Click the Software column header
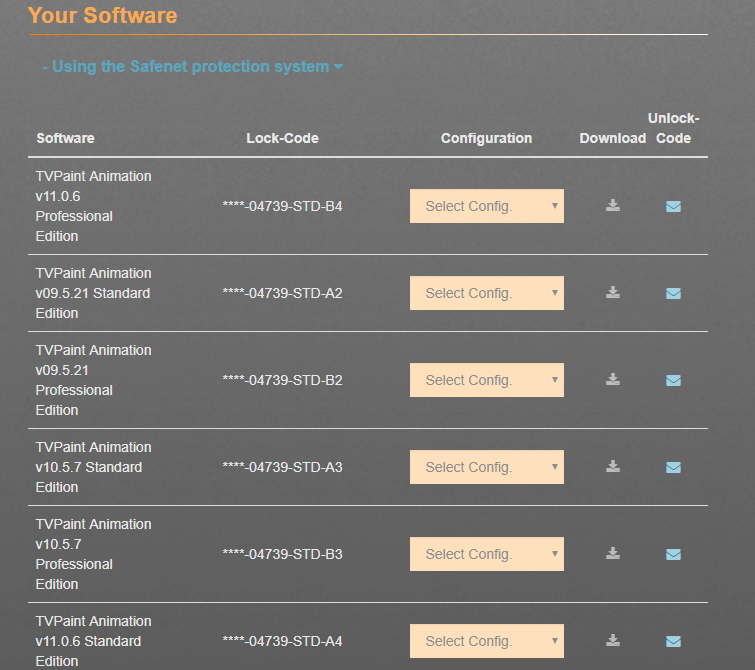Screen dimensions: 755x670 tap(65, 138)
